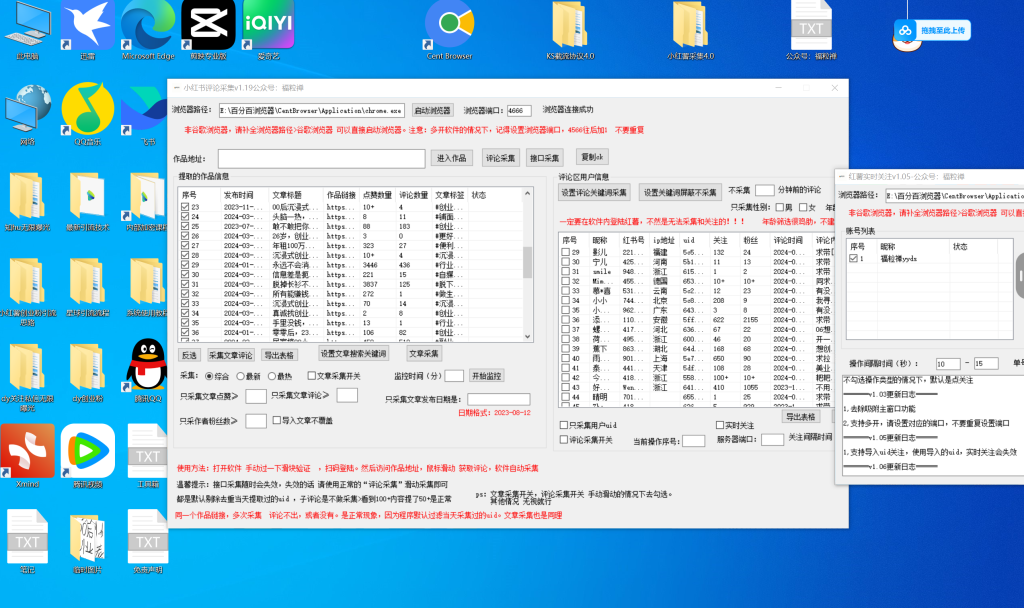The image size is (1024, 608).
Task: Enable the 文章采集开关 checkbox
Action: pyautogui.click(x=311, y=376)
